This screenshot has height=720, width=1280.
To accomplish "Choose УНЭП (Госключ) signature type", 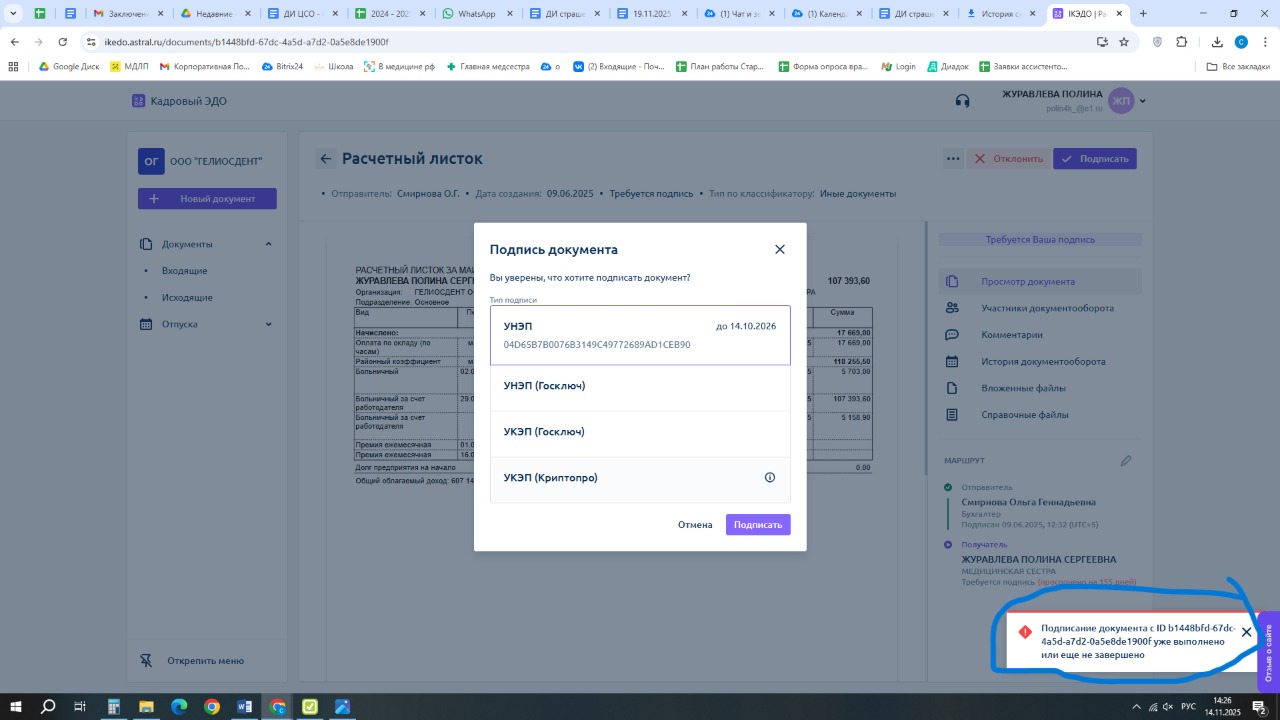I will point(640,386).
